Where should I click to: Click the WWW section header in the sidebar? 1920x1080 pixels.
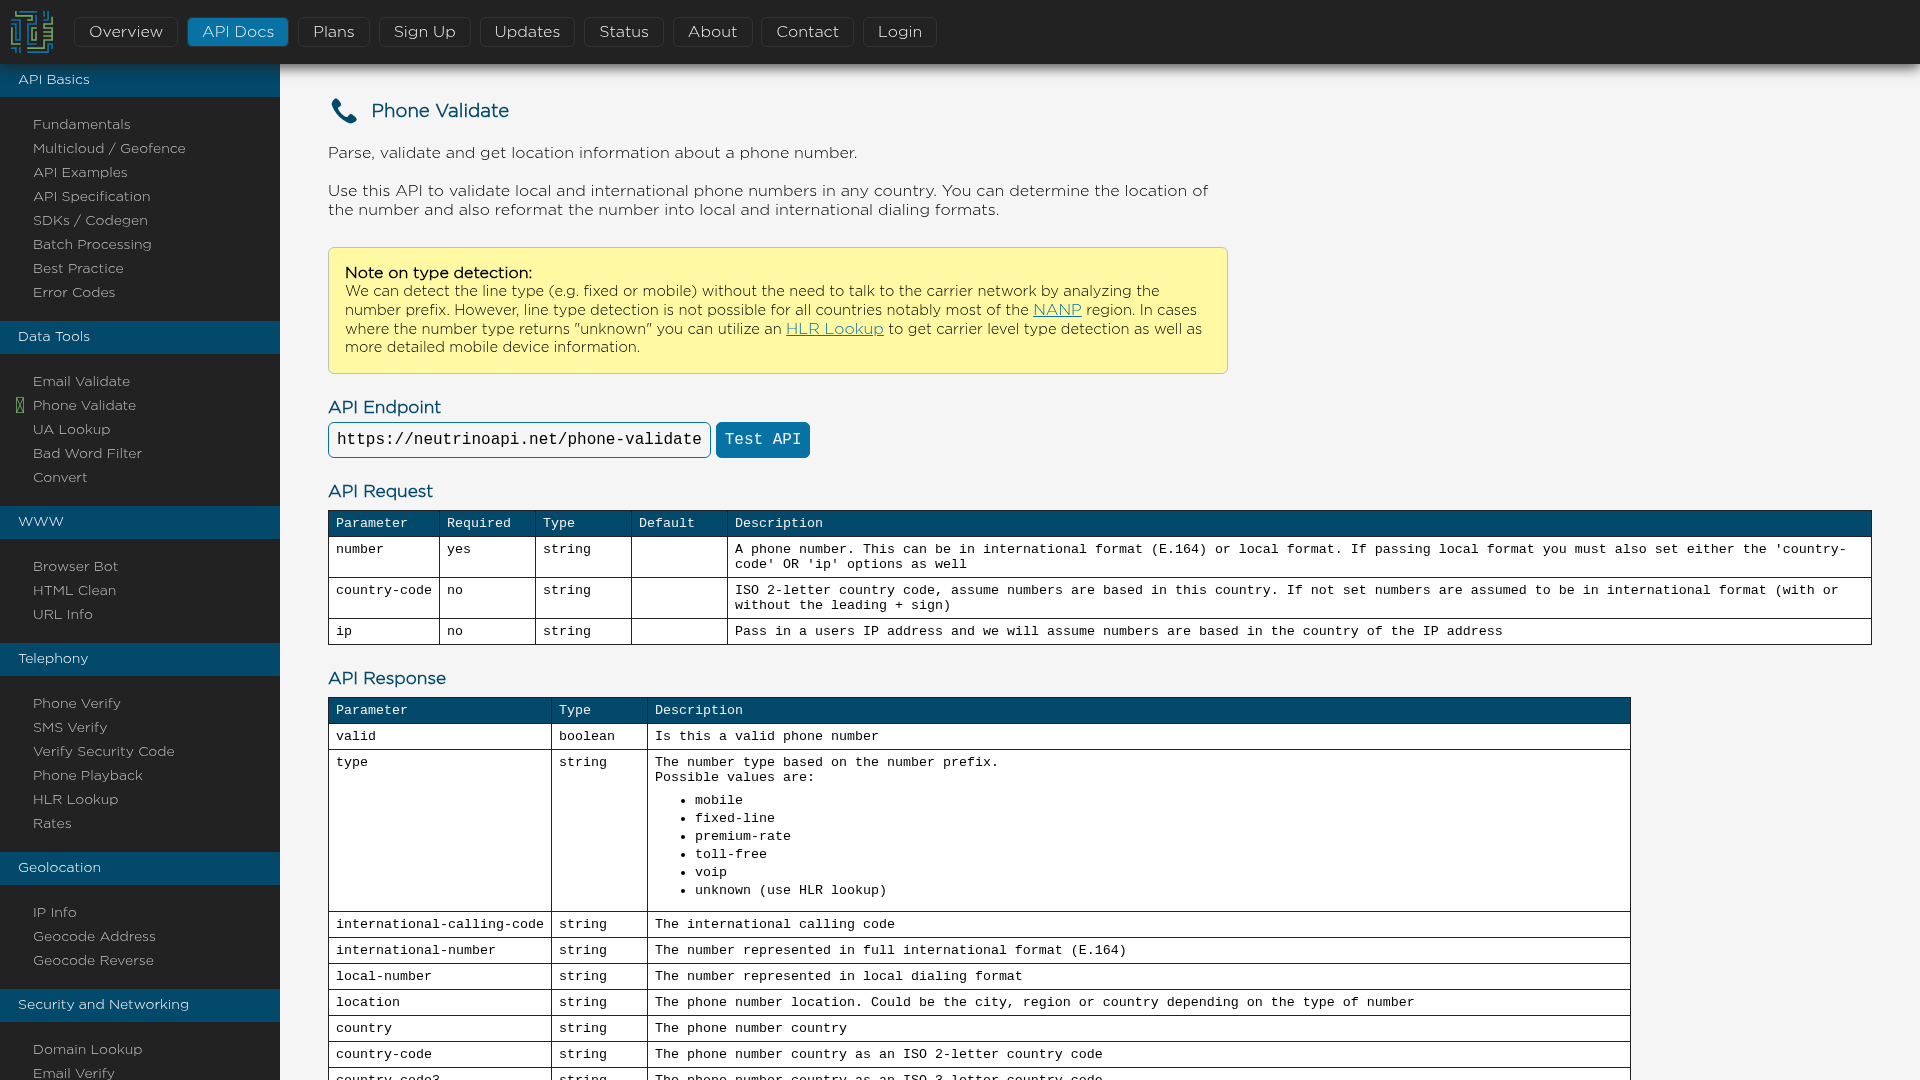[x=140, y=522]
